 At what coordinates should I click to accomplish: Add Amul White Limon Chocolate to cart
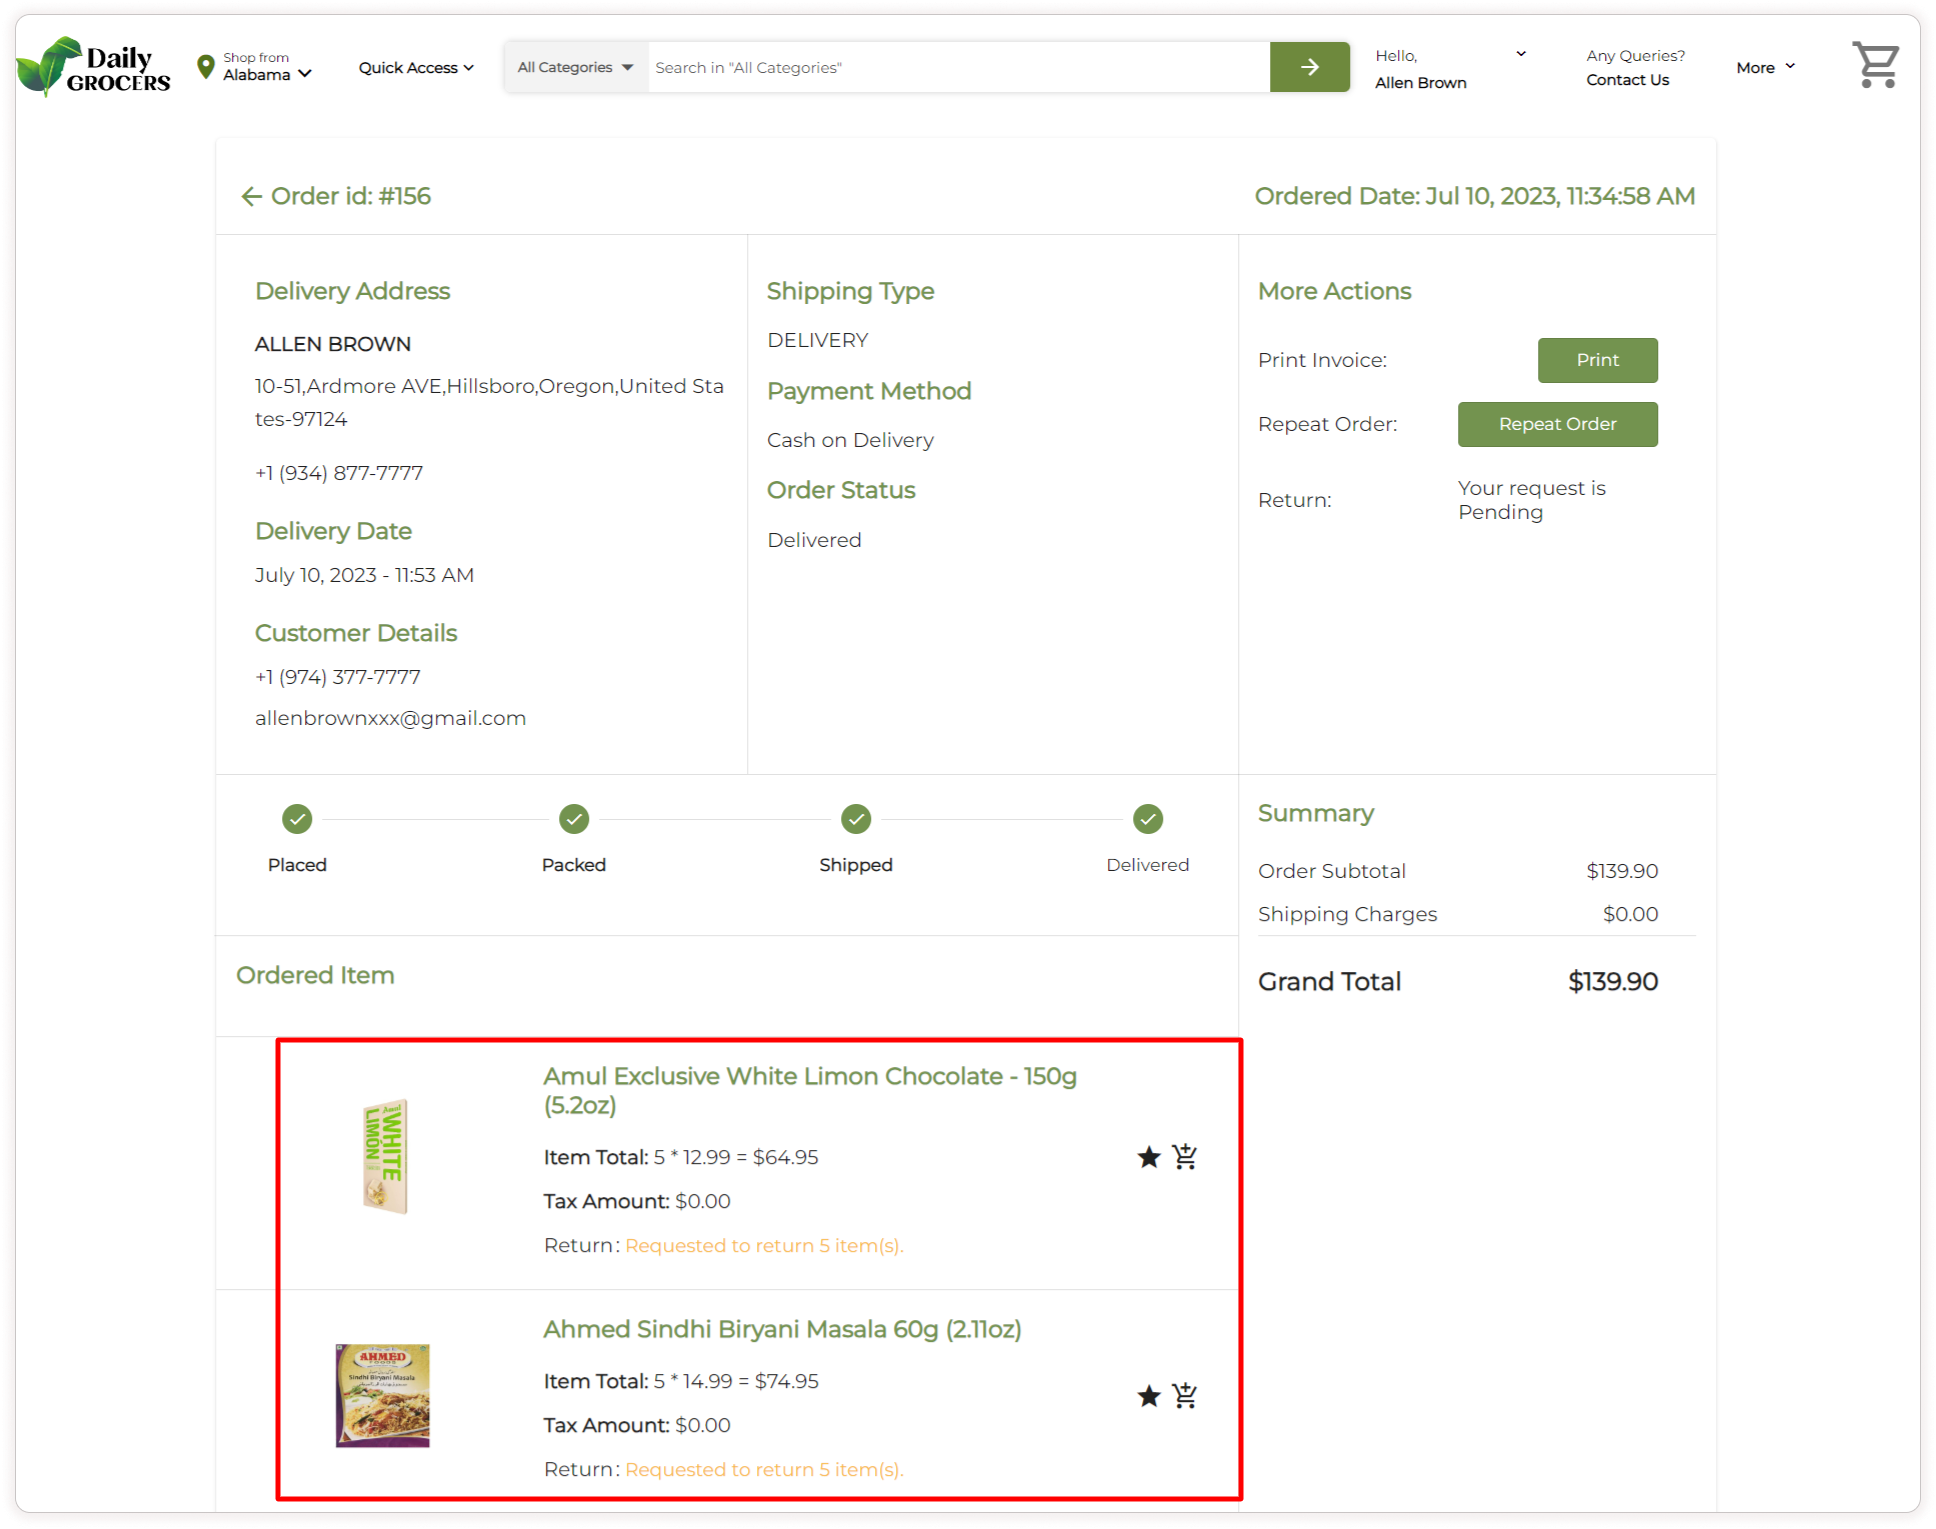1185,1156
